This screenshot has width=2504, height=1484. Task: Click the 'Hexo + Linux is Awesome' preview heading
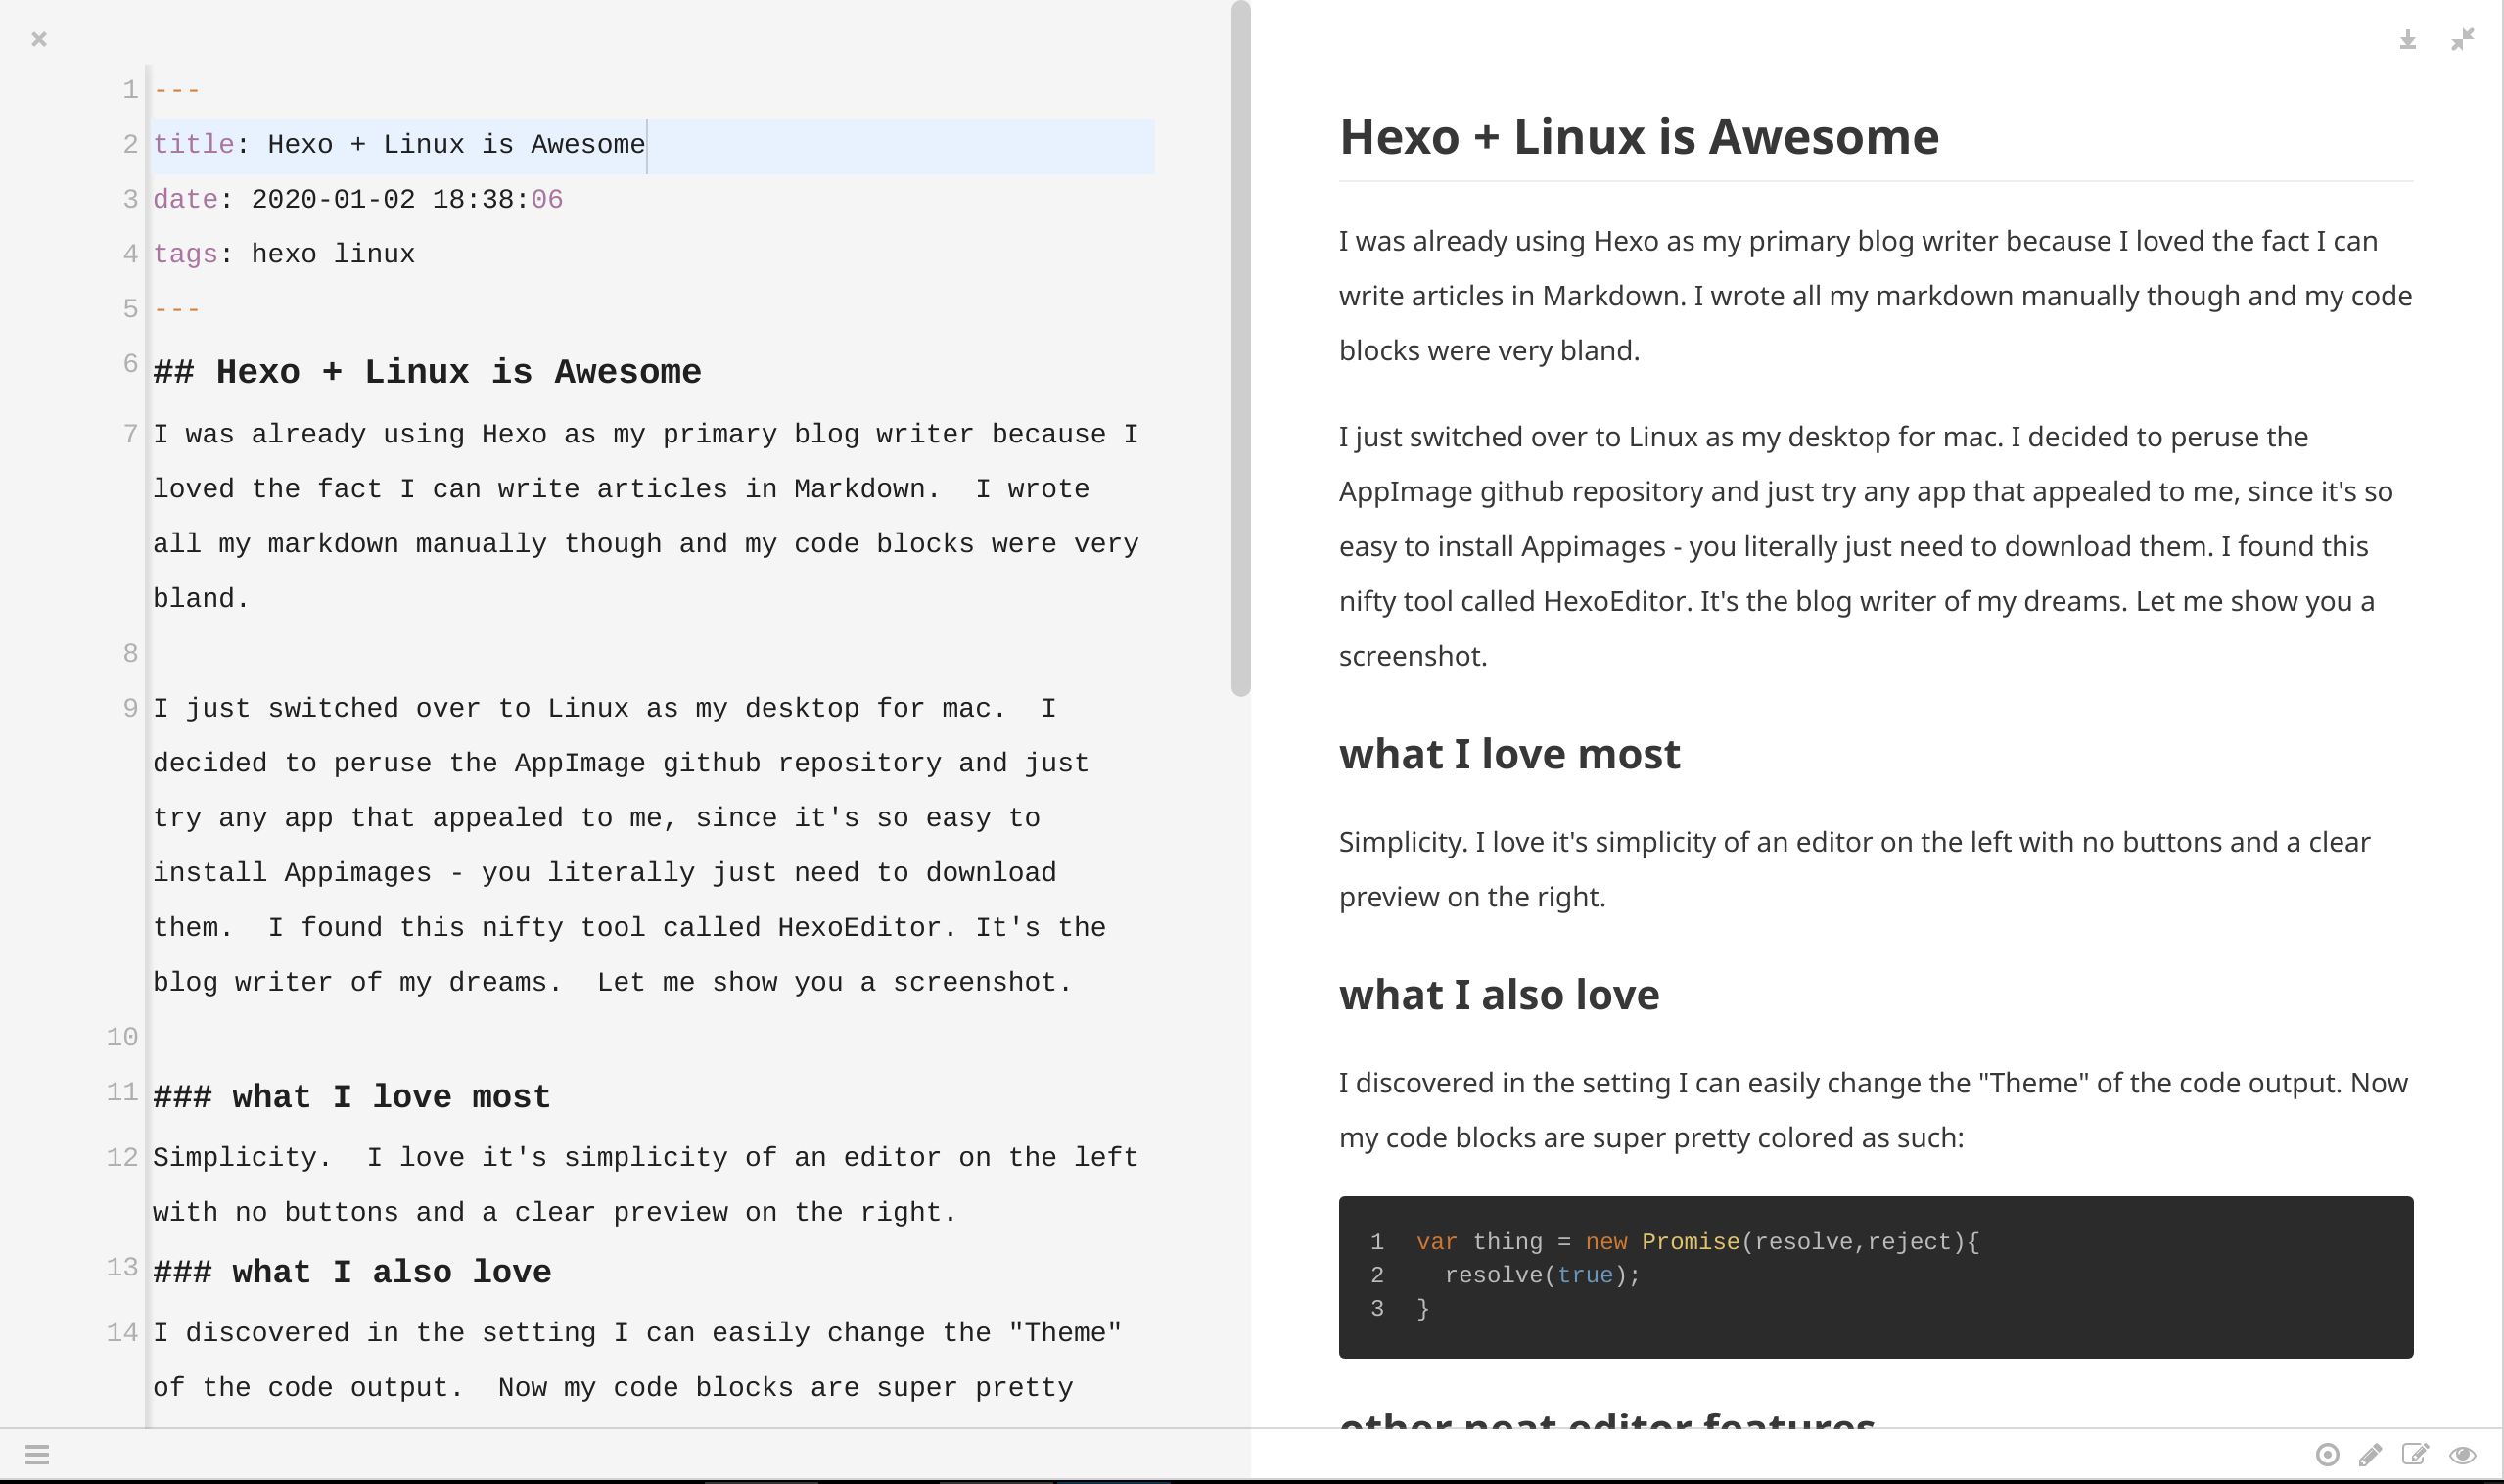point(1639,137)
